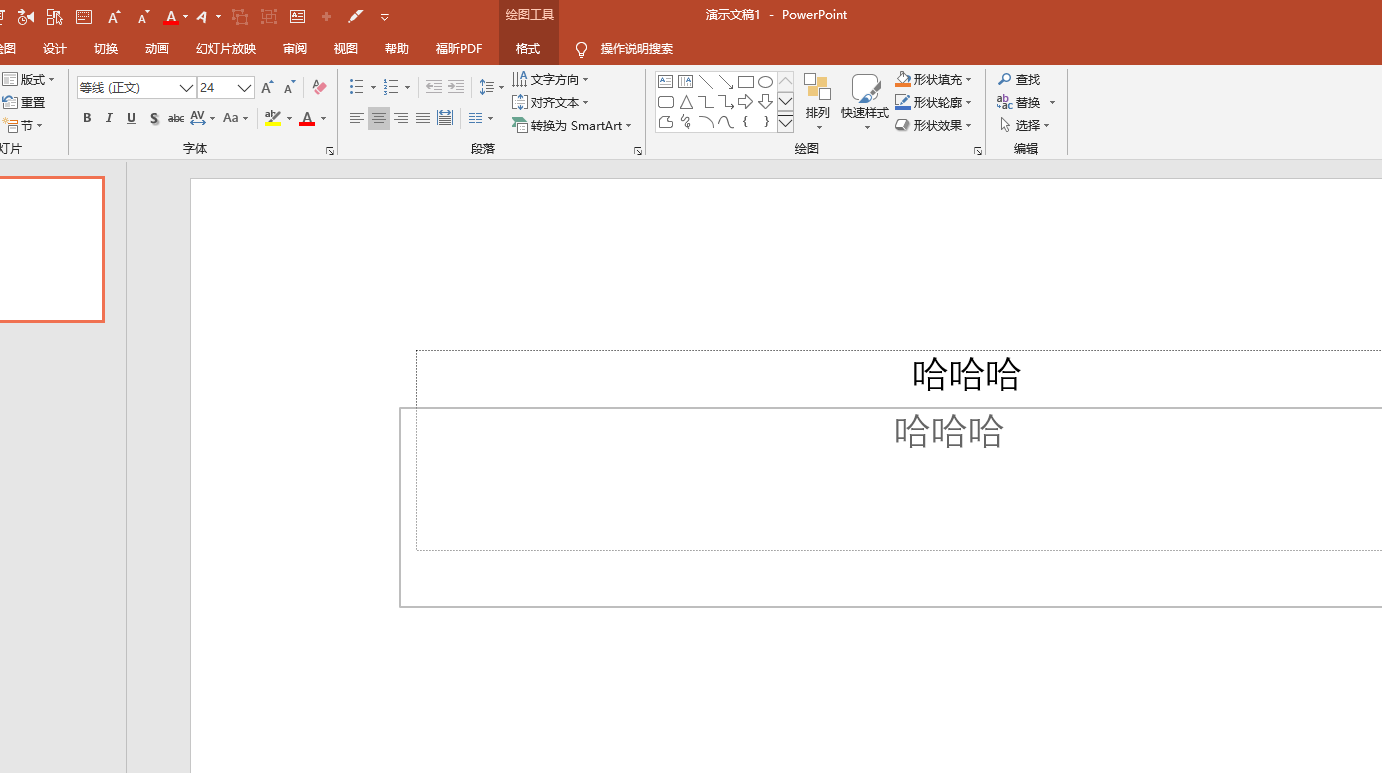Align text to the left

(357, 118)
